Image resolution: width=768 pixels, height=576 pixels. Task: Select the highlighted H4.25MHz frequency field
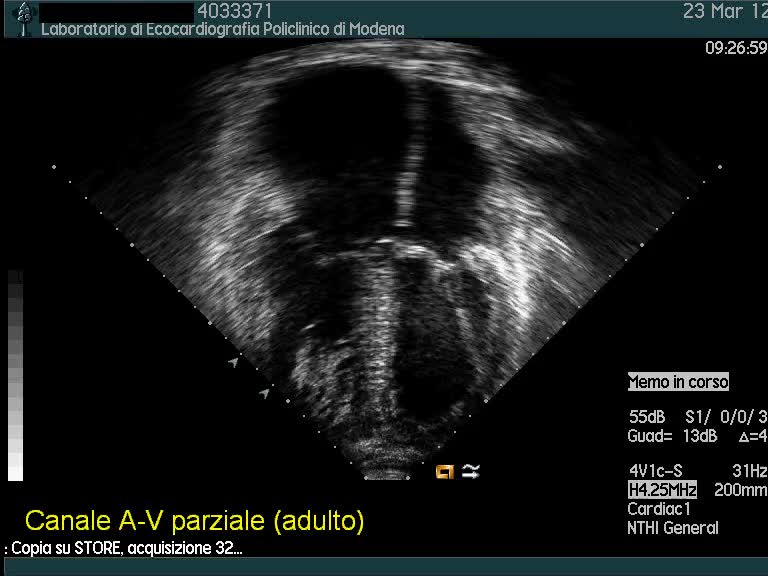(662, 490)
